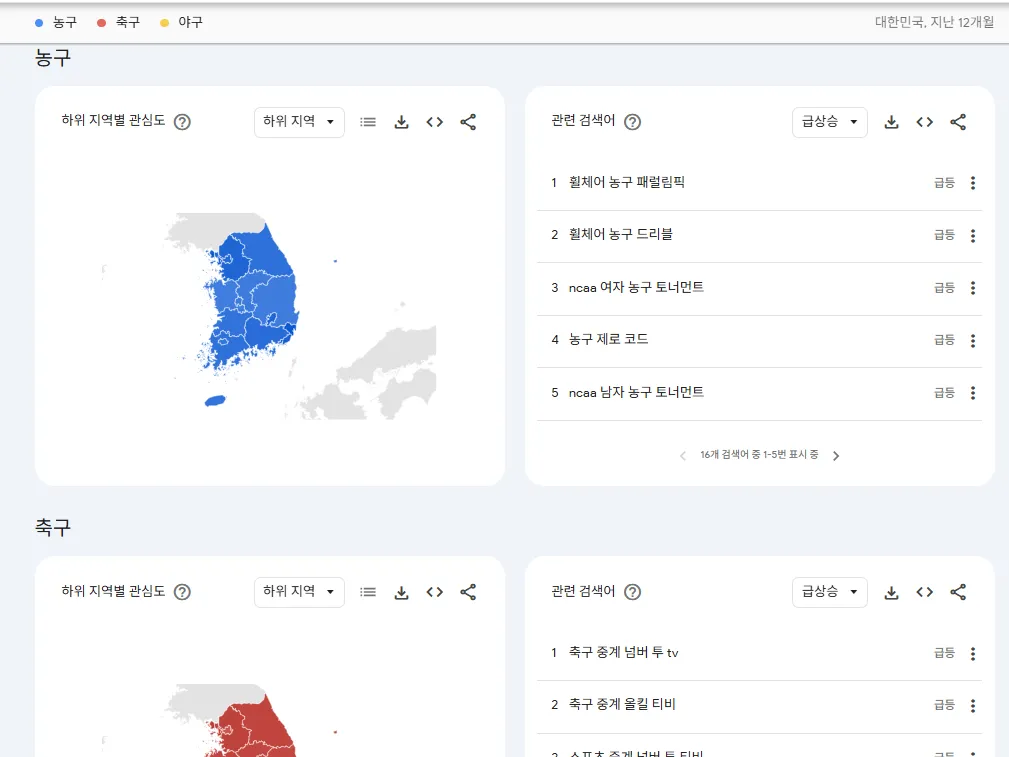Open 급상승 dropdown in soccer queries card

[829, 592]
